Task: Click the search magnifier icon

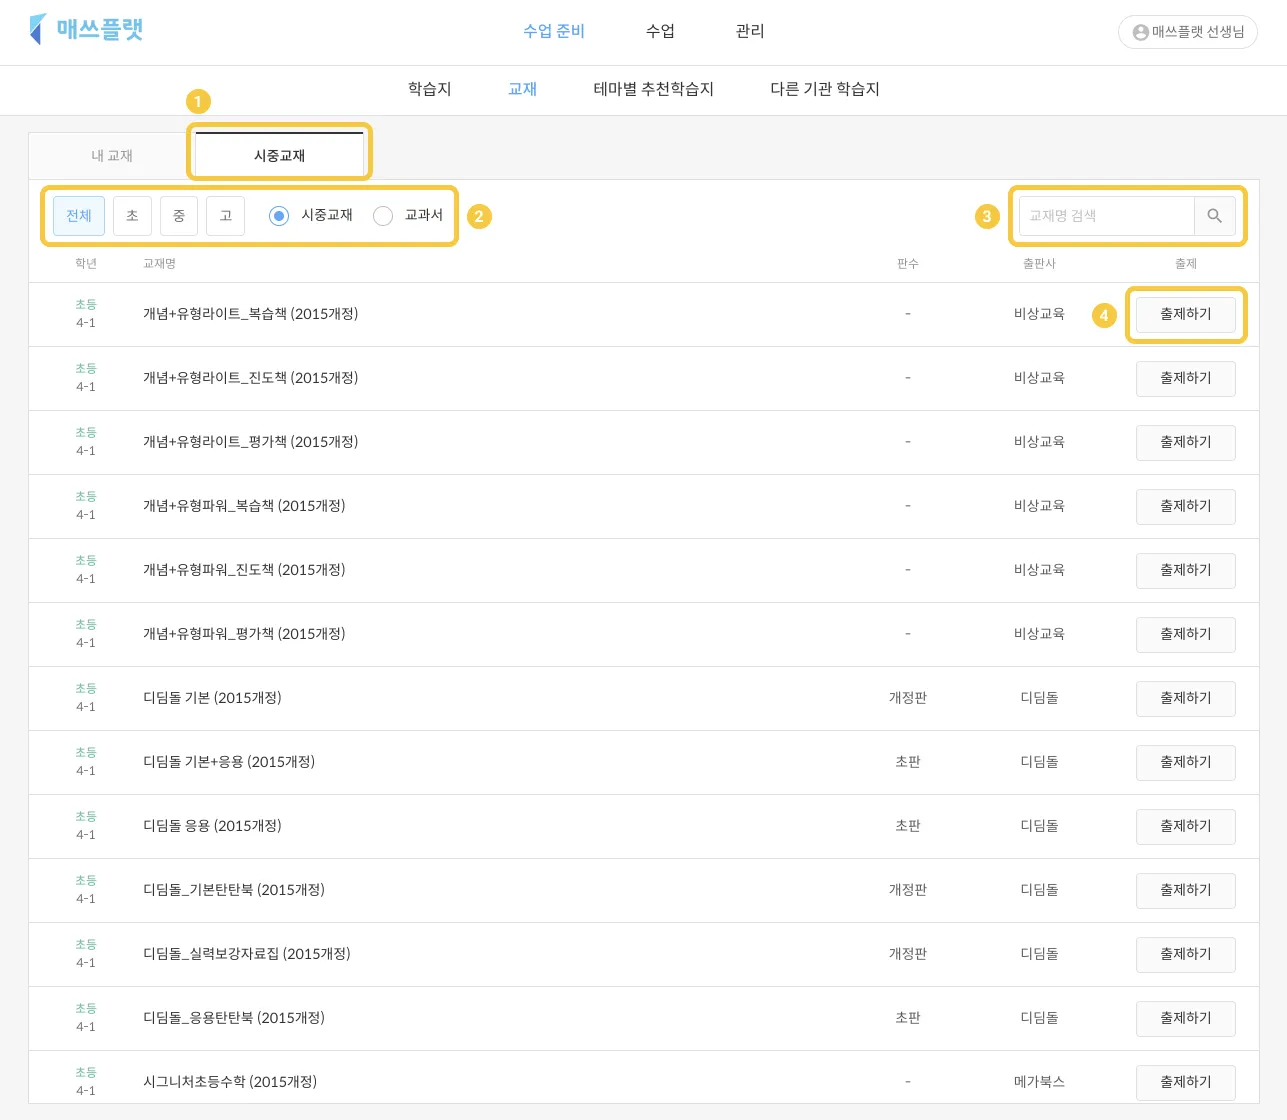Action: 1214,216
